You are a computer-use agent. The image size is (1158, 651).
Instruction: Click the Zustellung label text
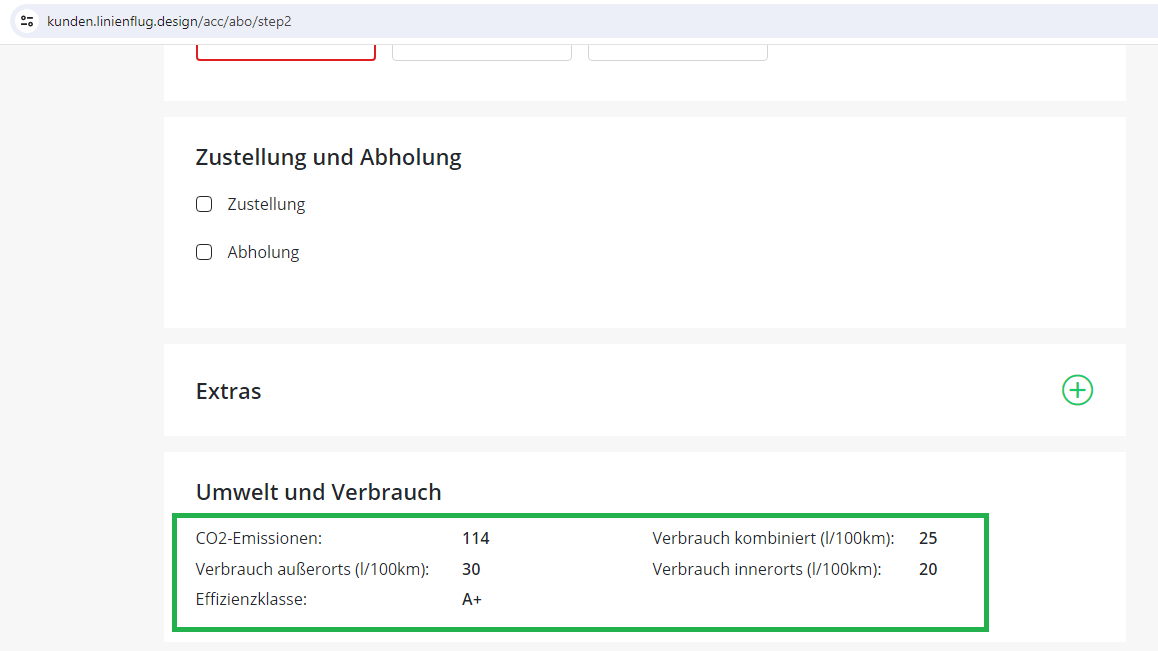[x=266, y=204]
